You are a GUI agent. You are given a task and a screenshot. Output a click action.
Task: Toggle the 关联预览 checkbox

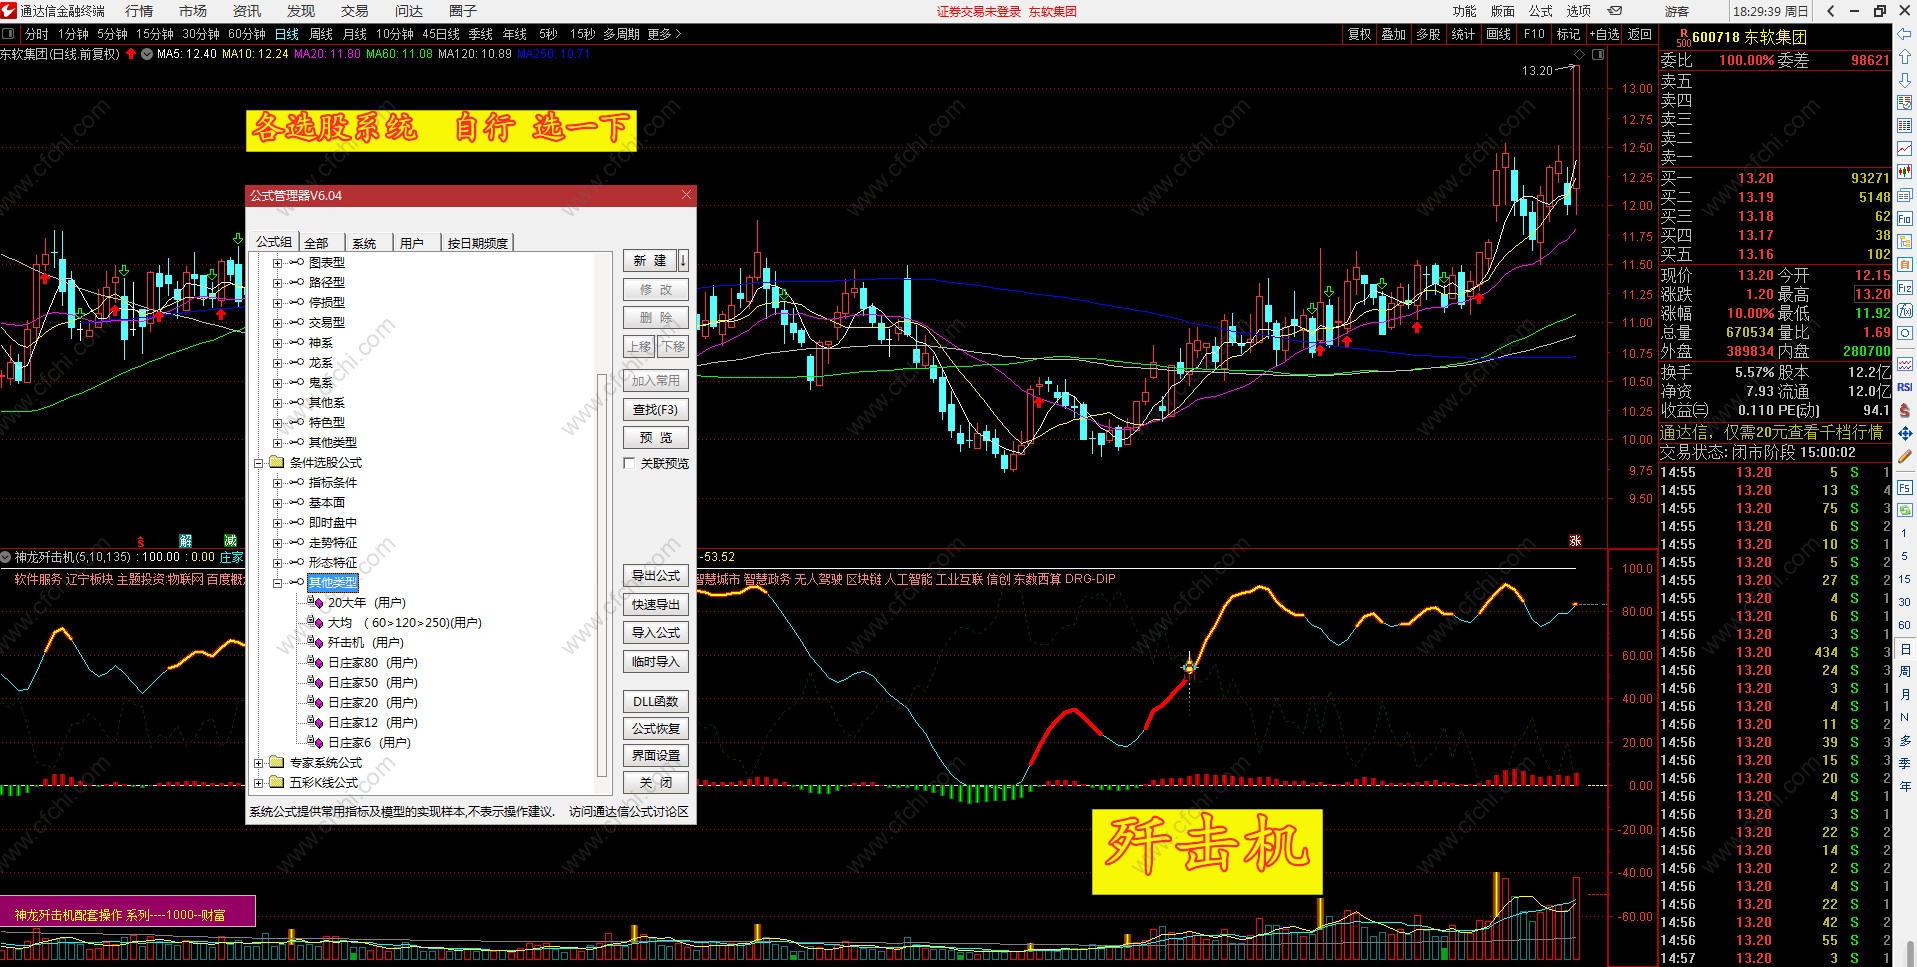click(629, 463)
